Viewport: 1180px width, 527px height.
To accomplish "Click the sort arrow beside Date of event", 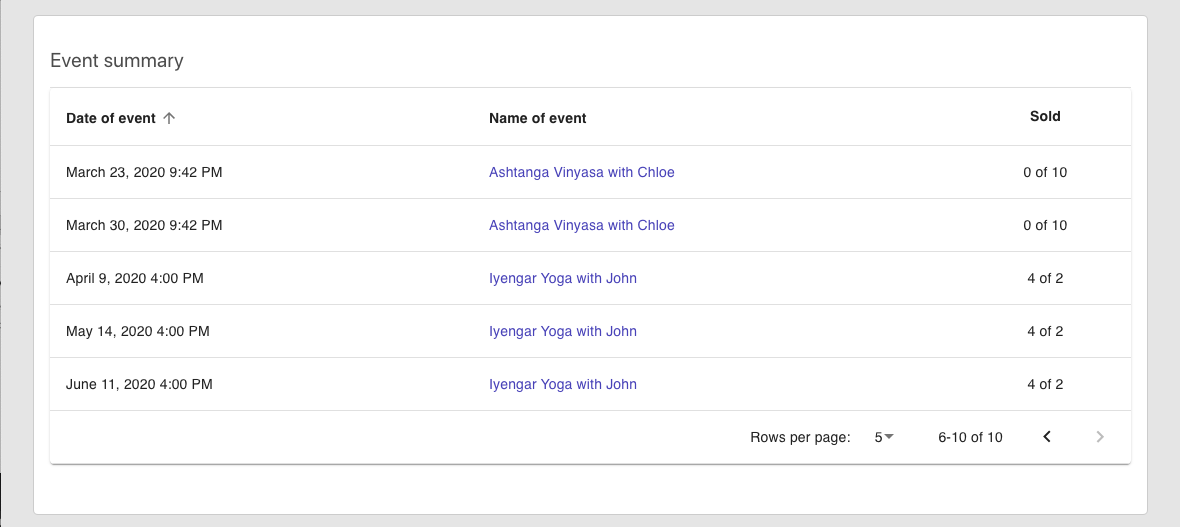I will [x=169, y=118].
